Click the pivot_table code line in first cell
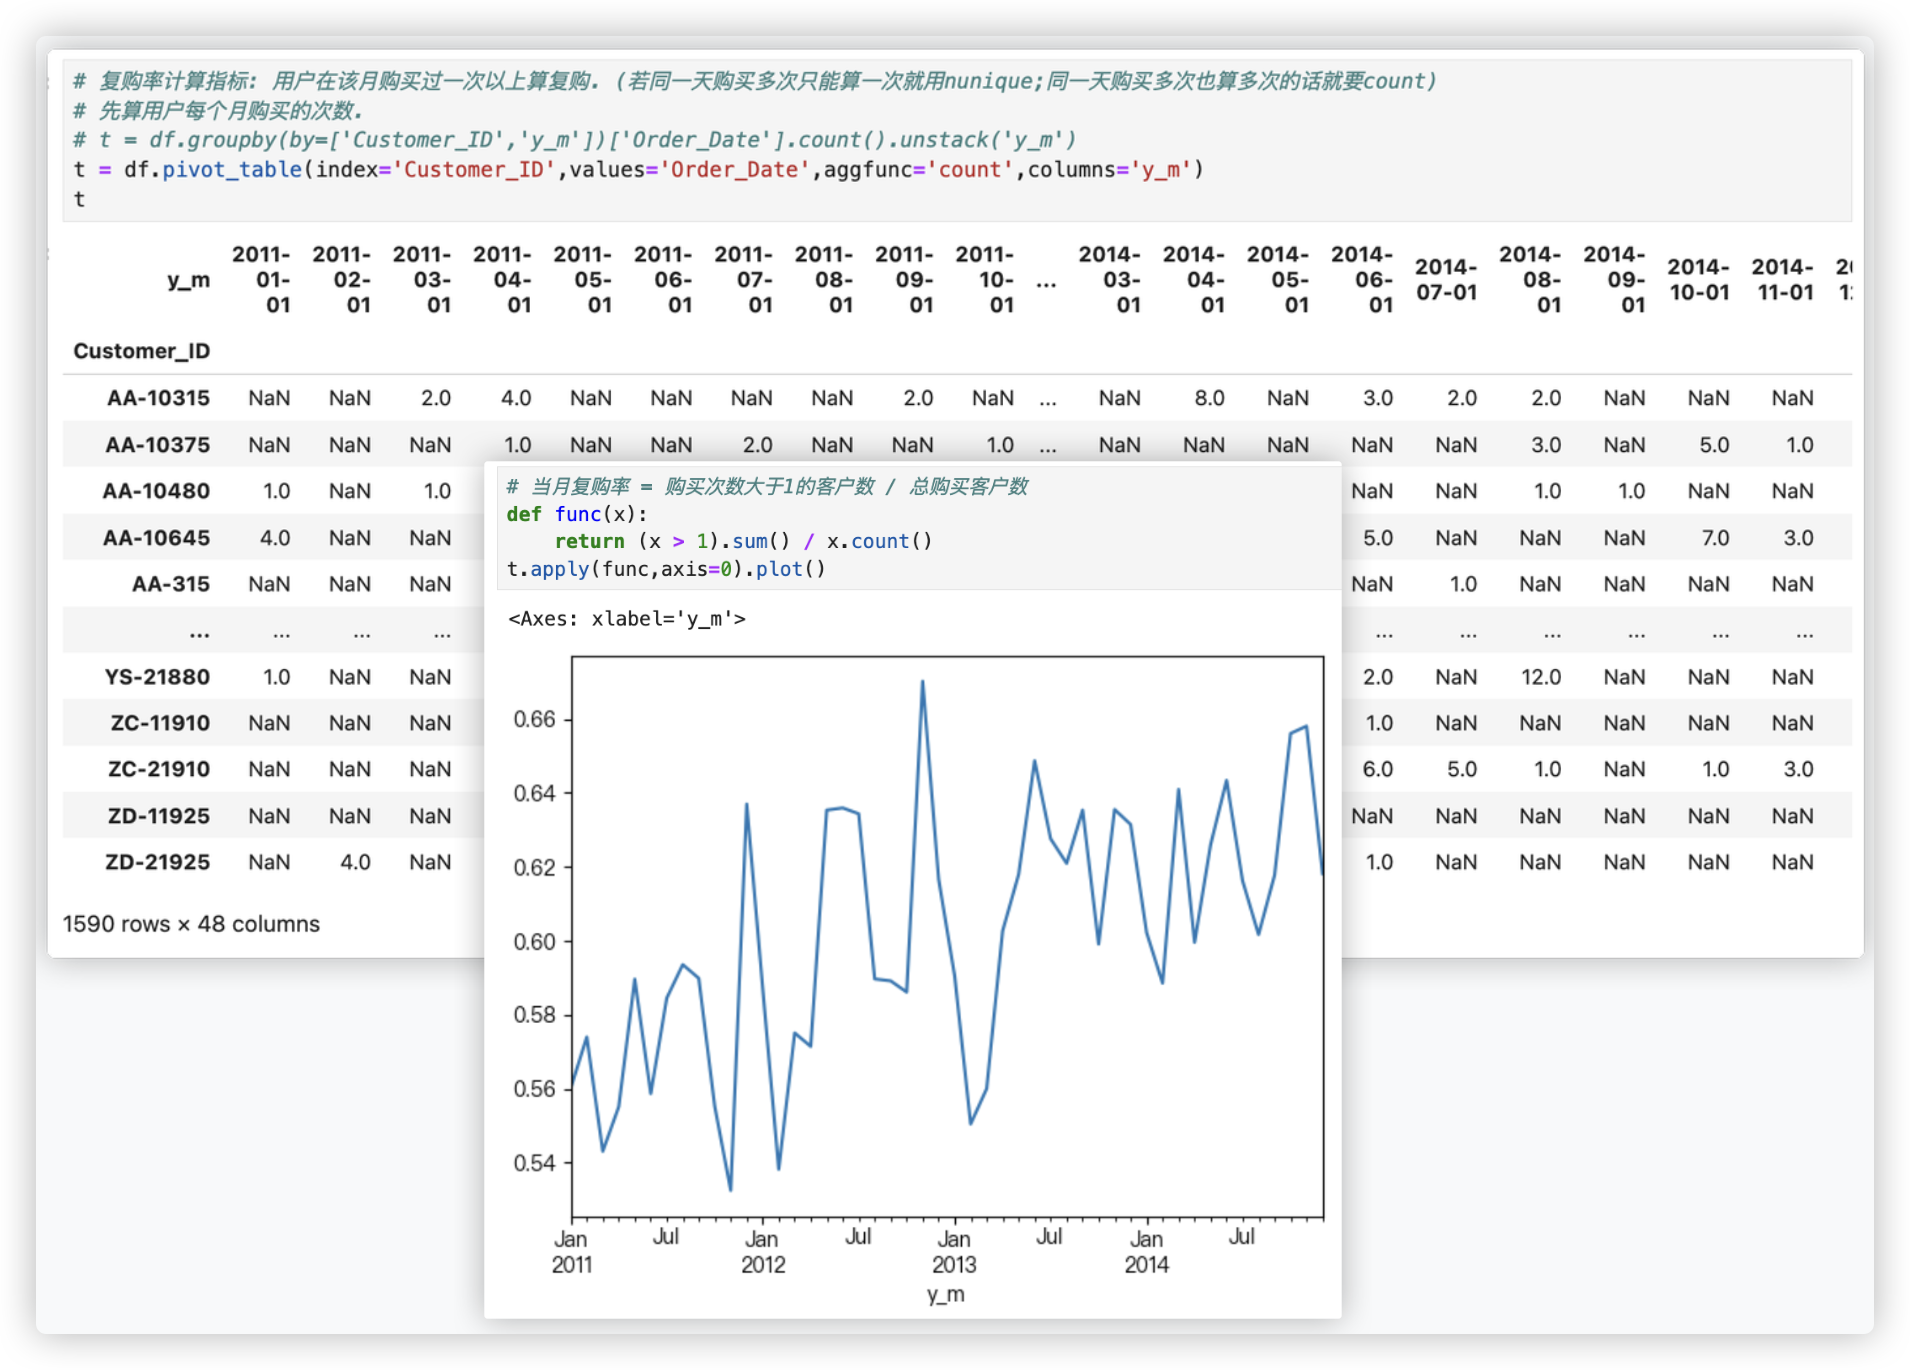Image resolution: width=1910 pixels, height=1370 pixels. (x=638, y=170)
